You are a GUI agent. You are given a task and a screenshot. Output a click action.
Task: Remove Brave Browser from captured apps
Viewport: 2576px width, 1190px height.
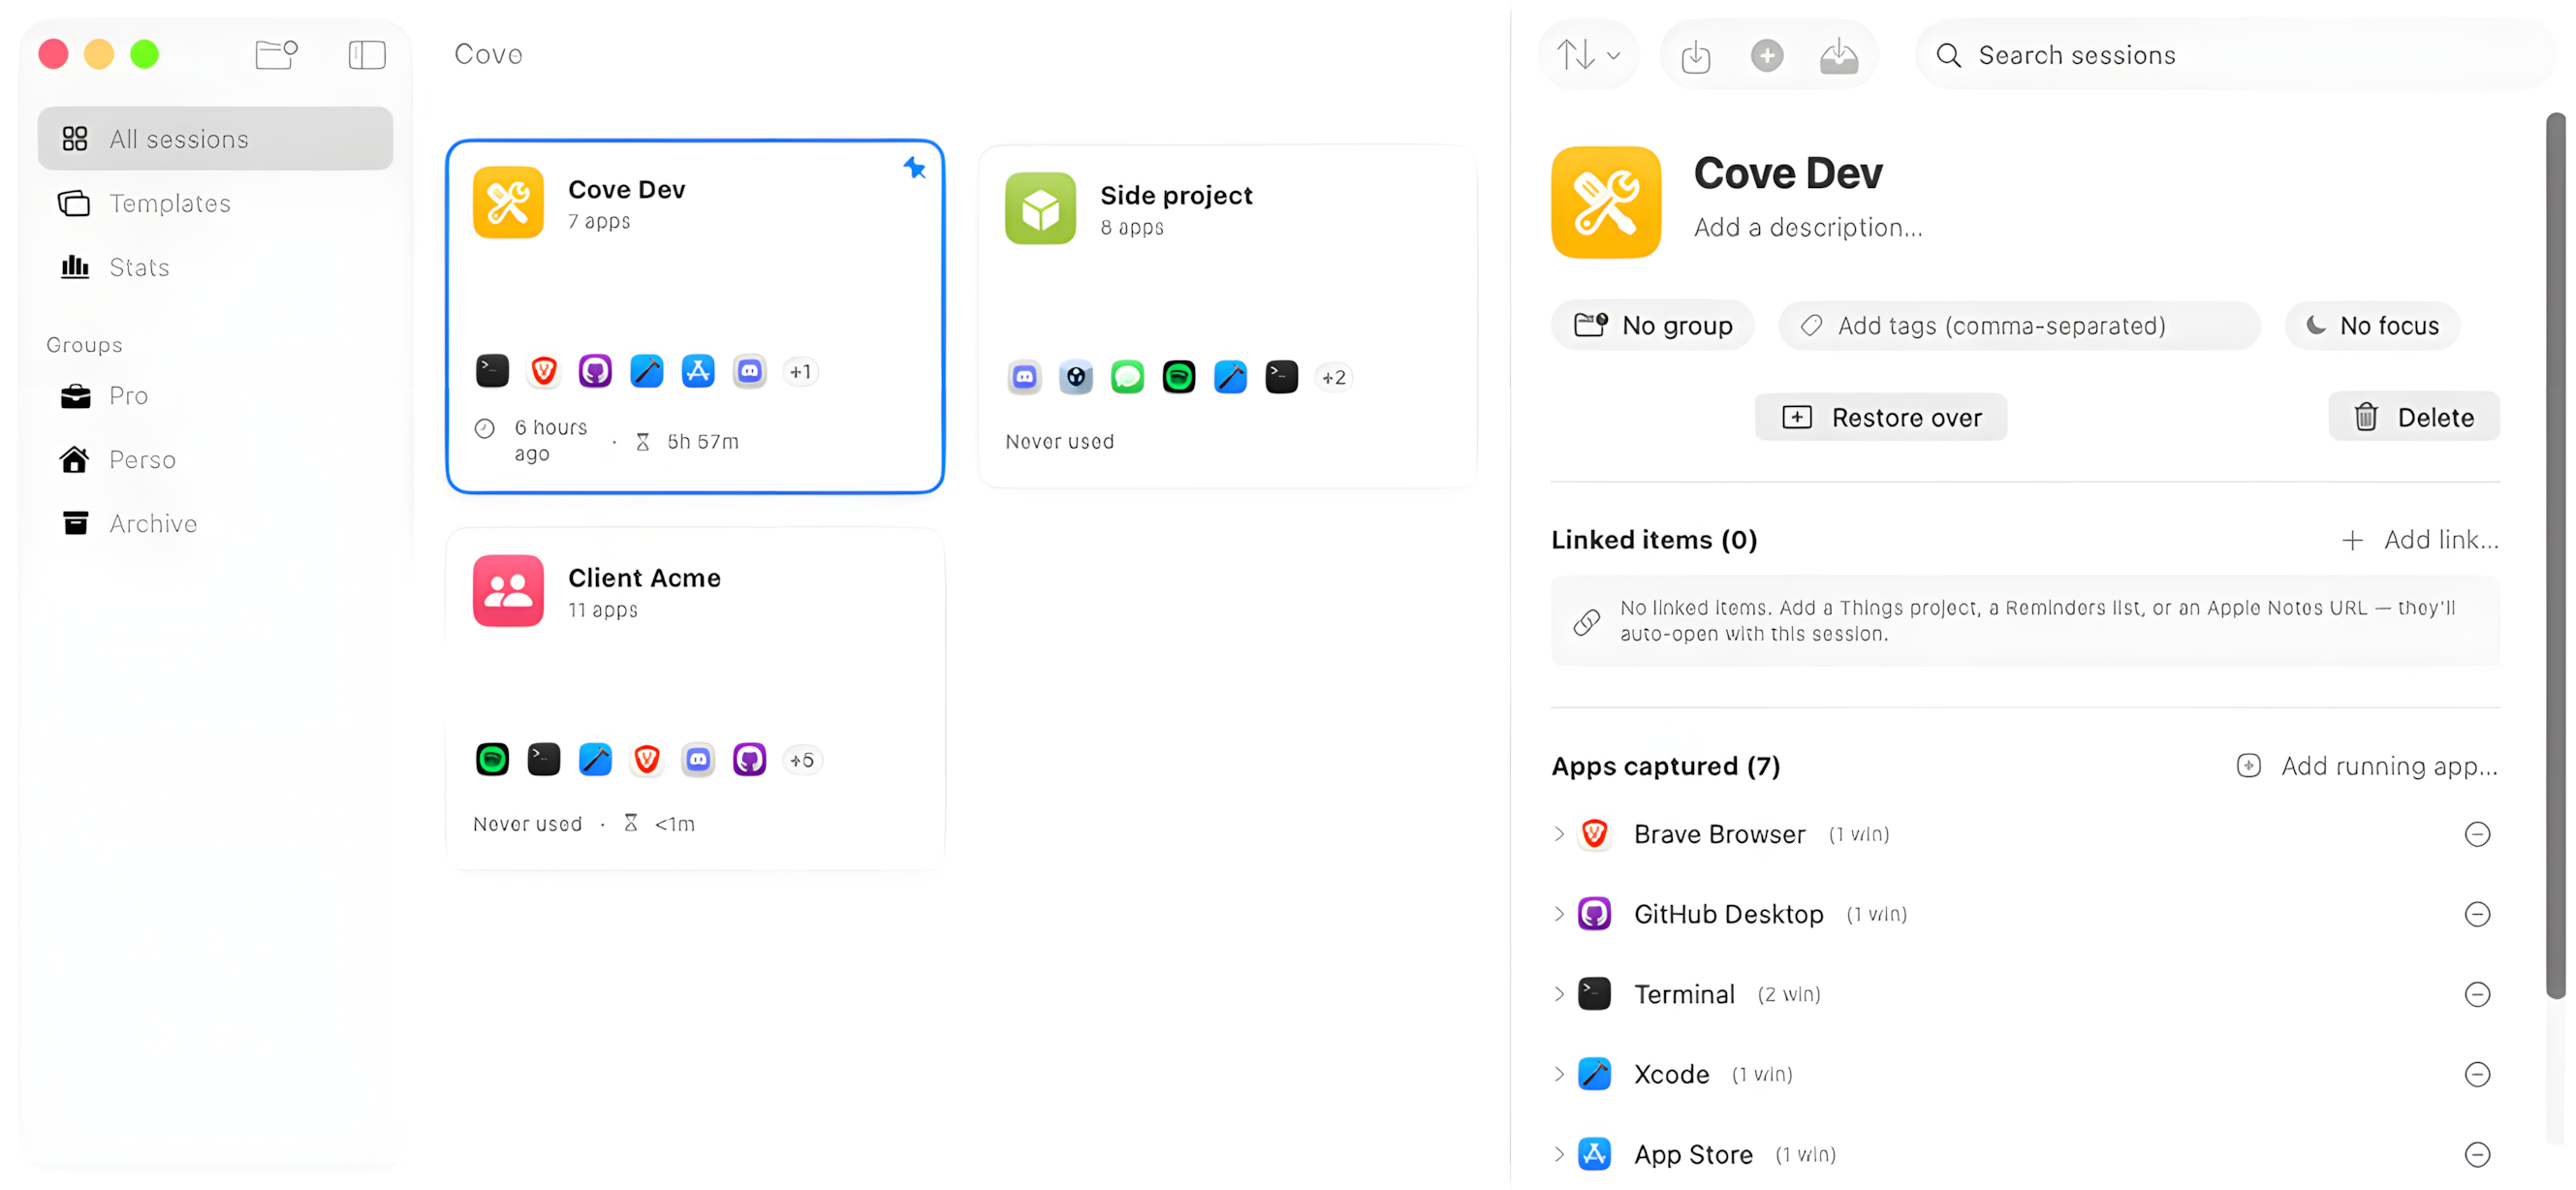[2477, 835]
